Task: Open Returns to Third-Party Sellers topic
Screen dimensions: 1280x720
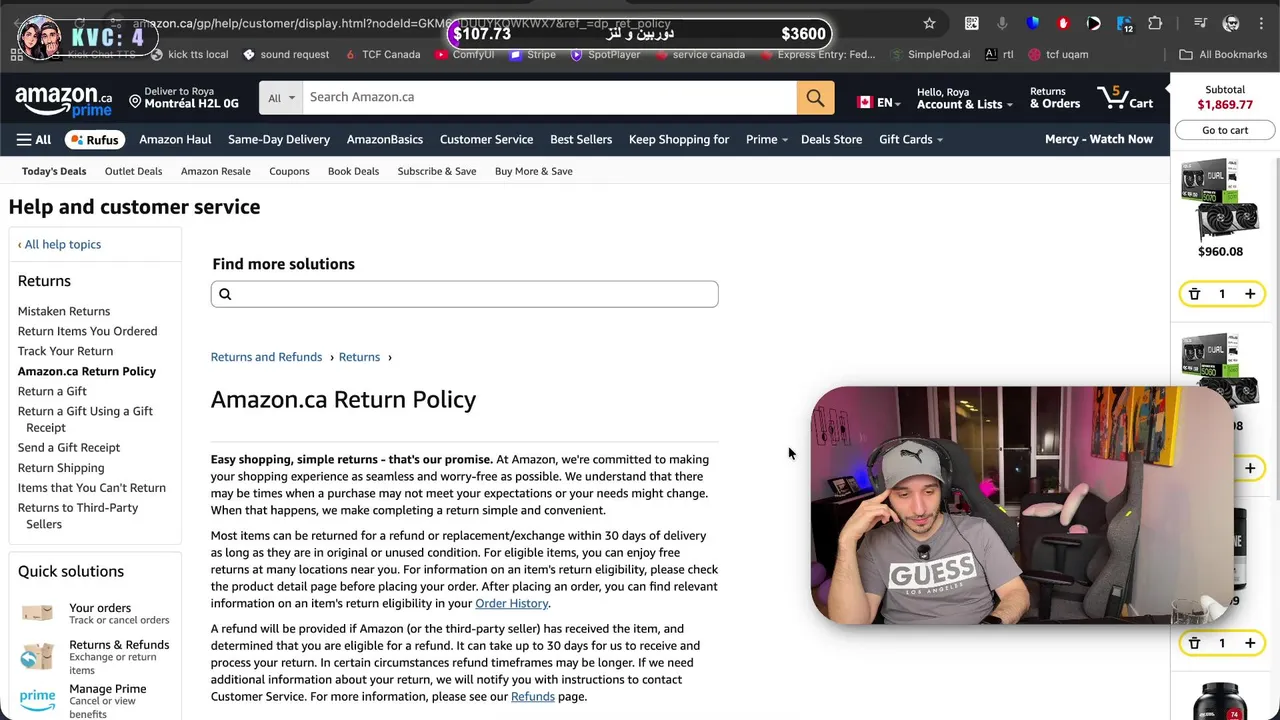Action: pyautogui.click(x=78, y=516)
